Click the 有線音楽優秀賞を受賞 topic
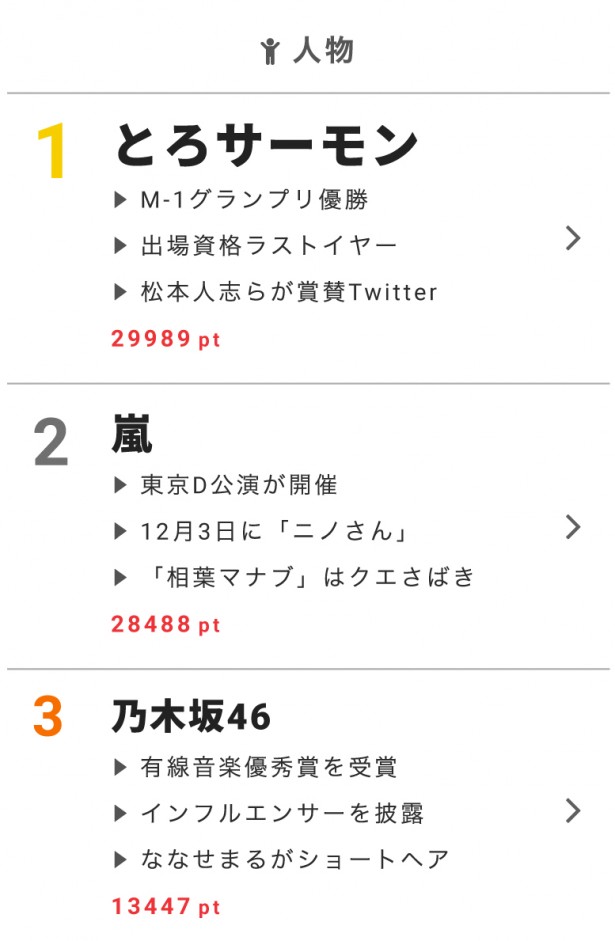This screenshot has height=941, width=615. [x=269, y=767]
